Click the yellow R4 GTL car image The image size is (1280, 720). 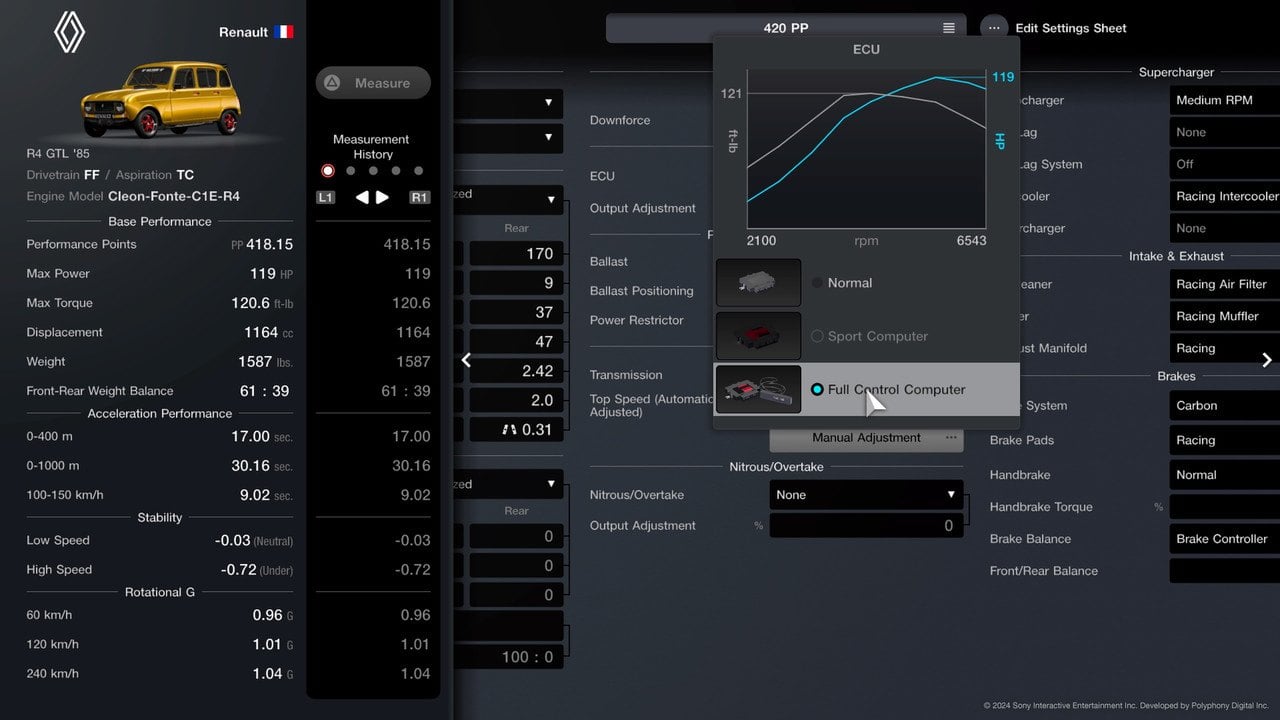(x=161, y=99)
